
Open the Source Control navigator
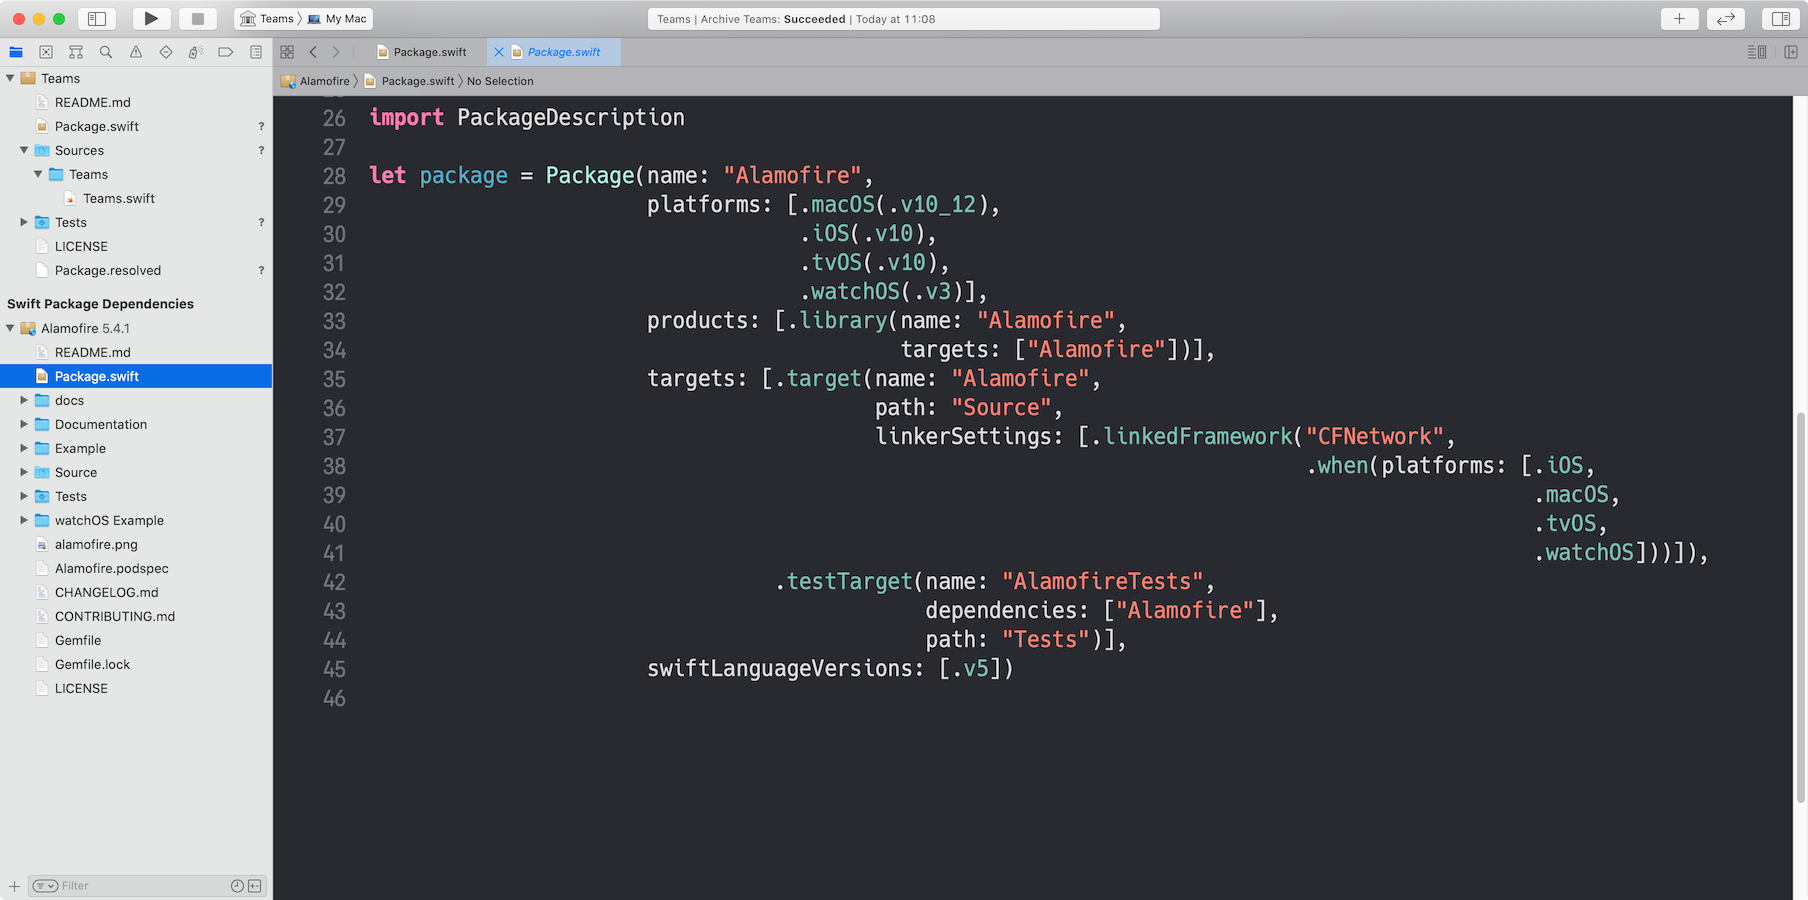[x=46, y=52]
